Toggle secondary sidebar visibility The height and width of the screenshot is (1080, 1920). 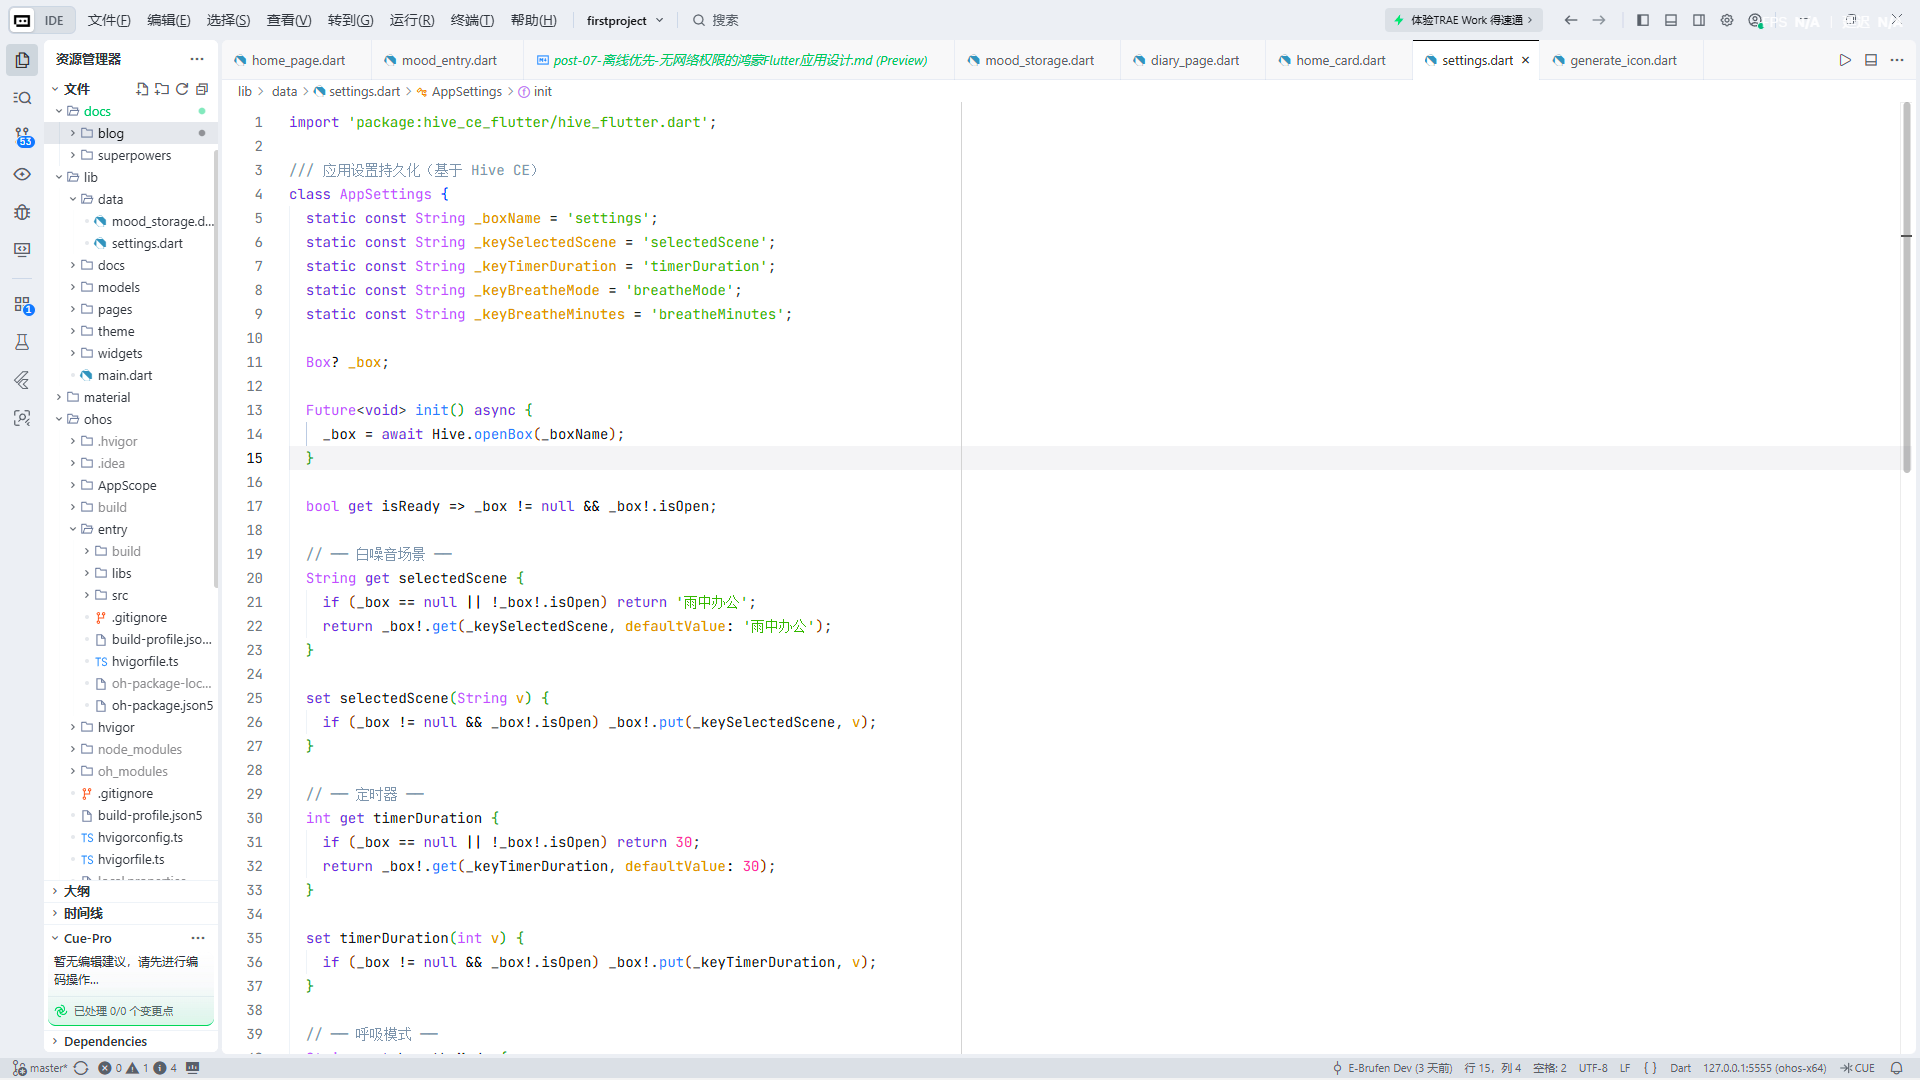1699,20
